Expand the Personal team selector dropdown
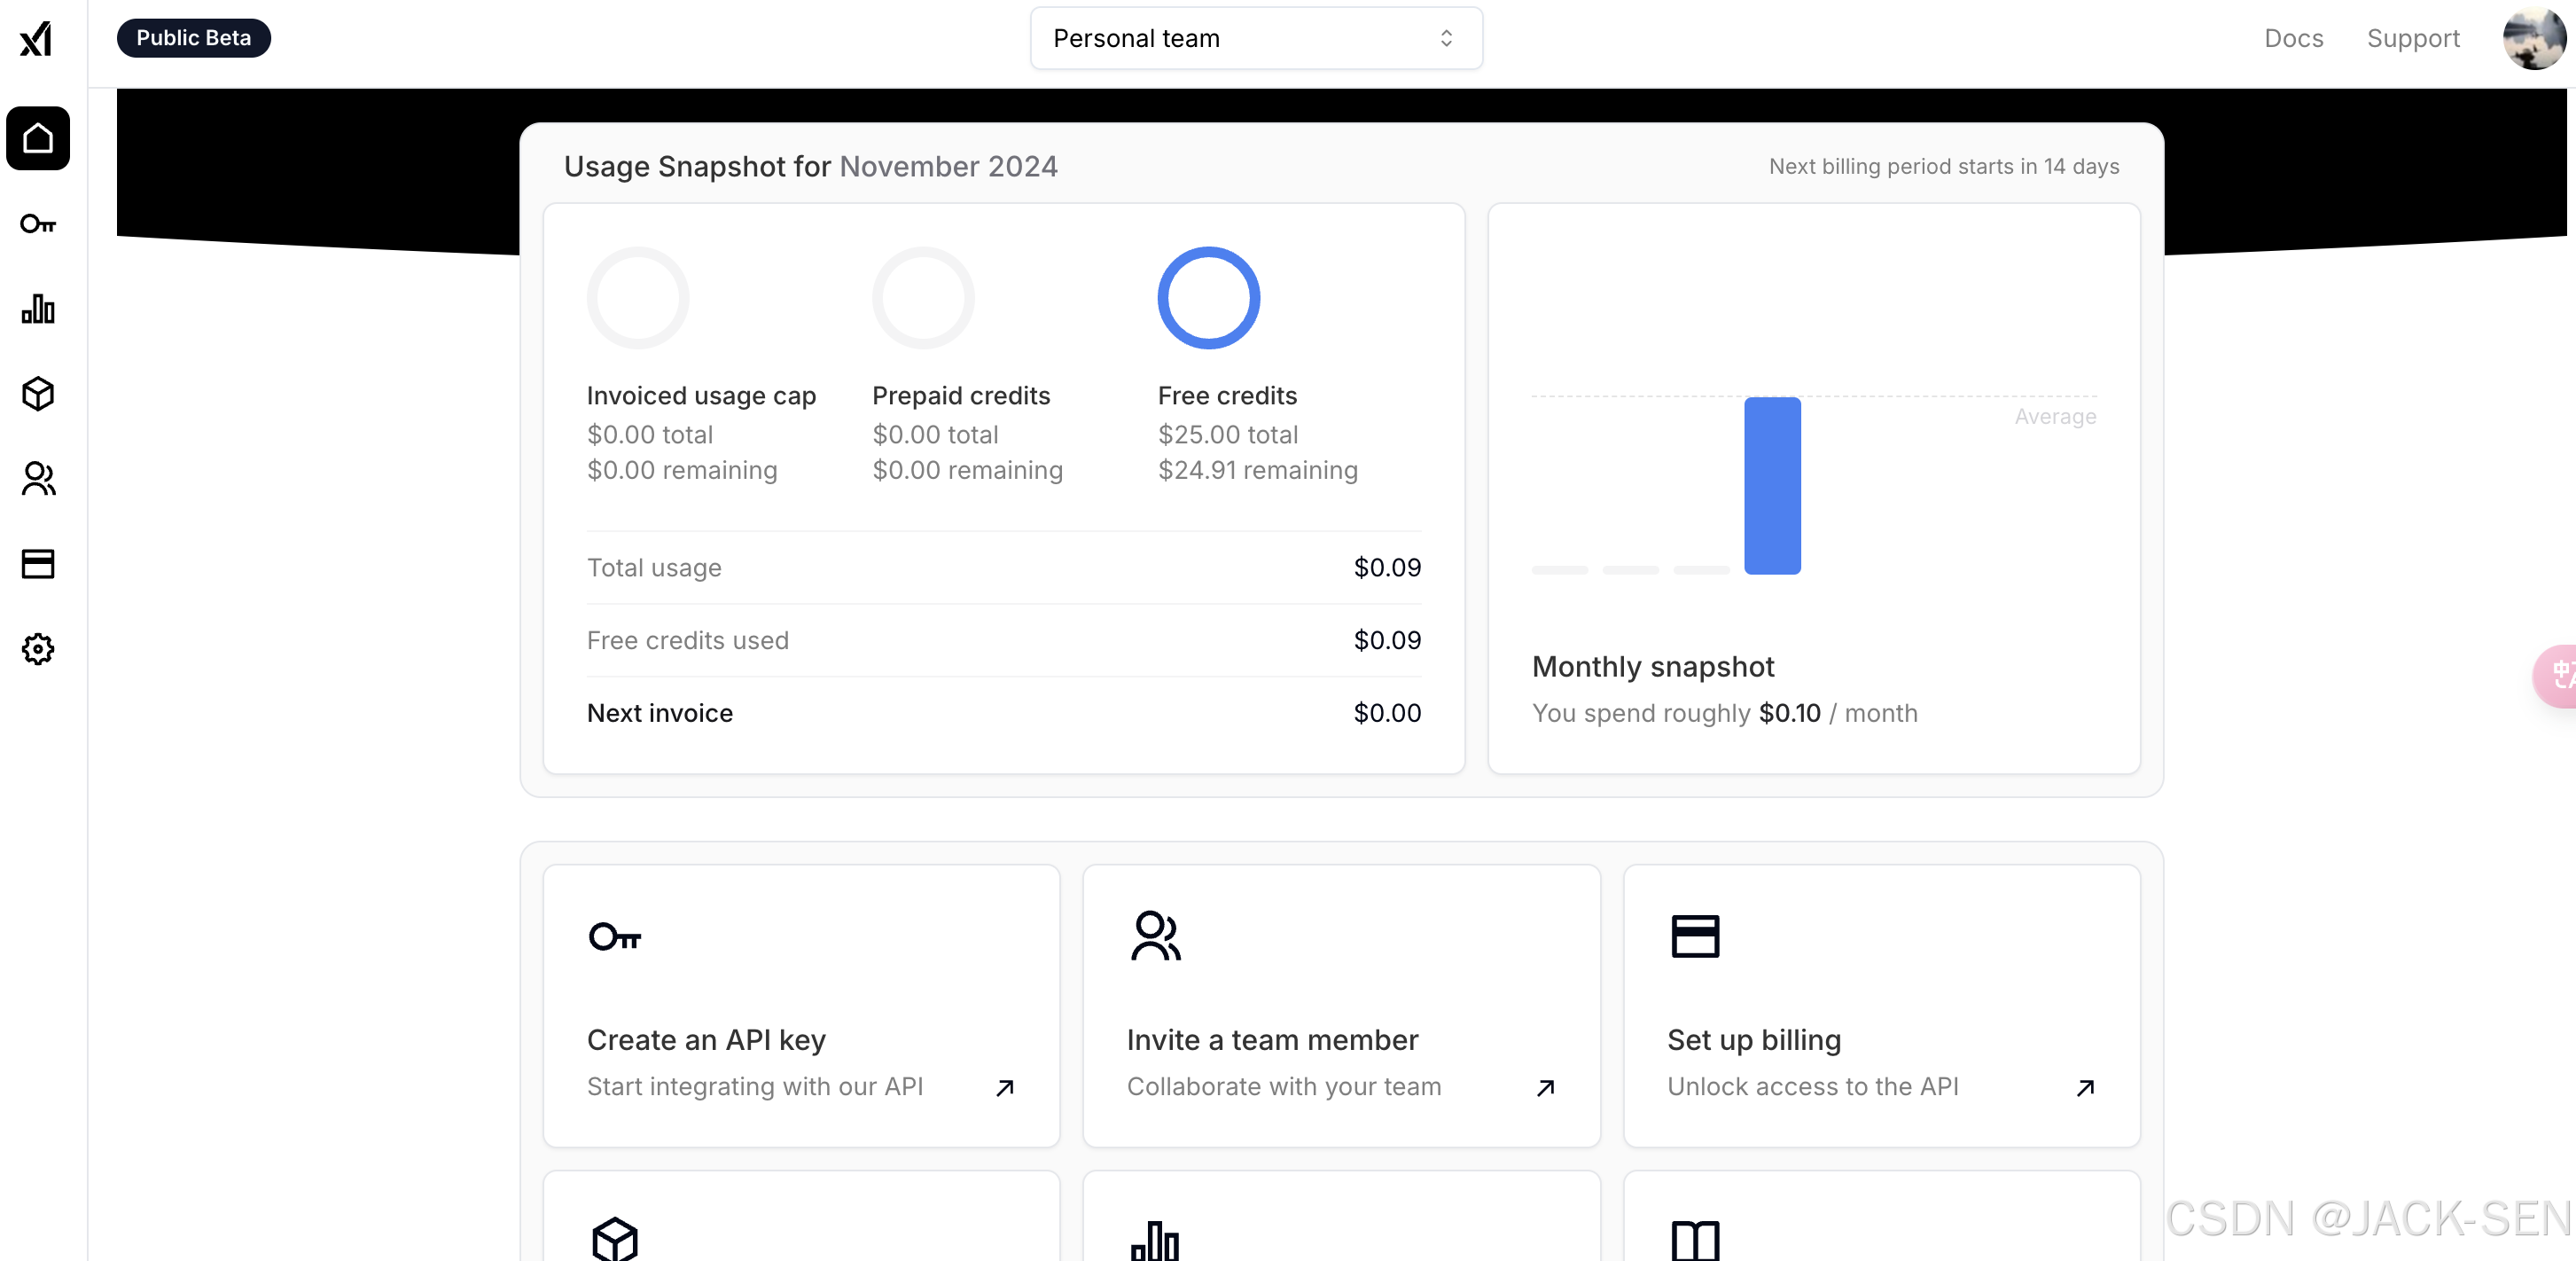Screen dimensions: 2576x1261 1255,38
